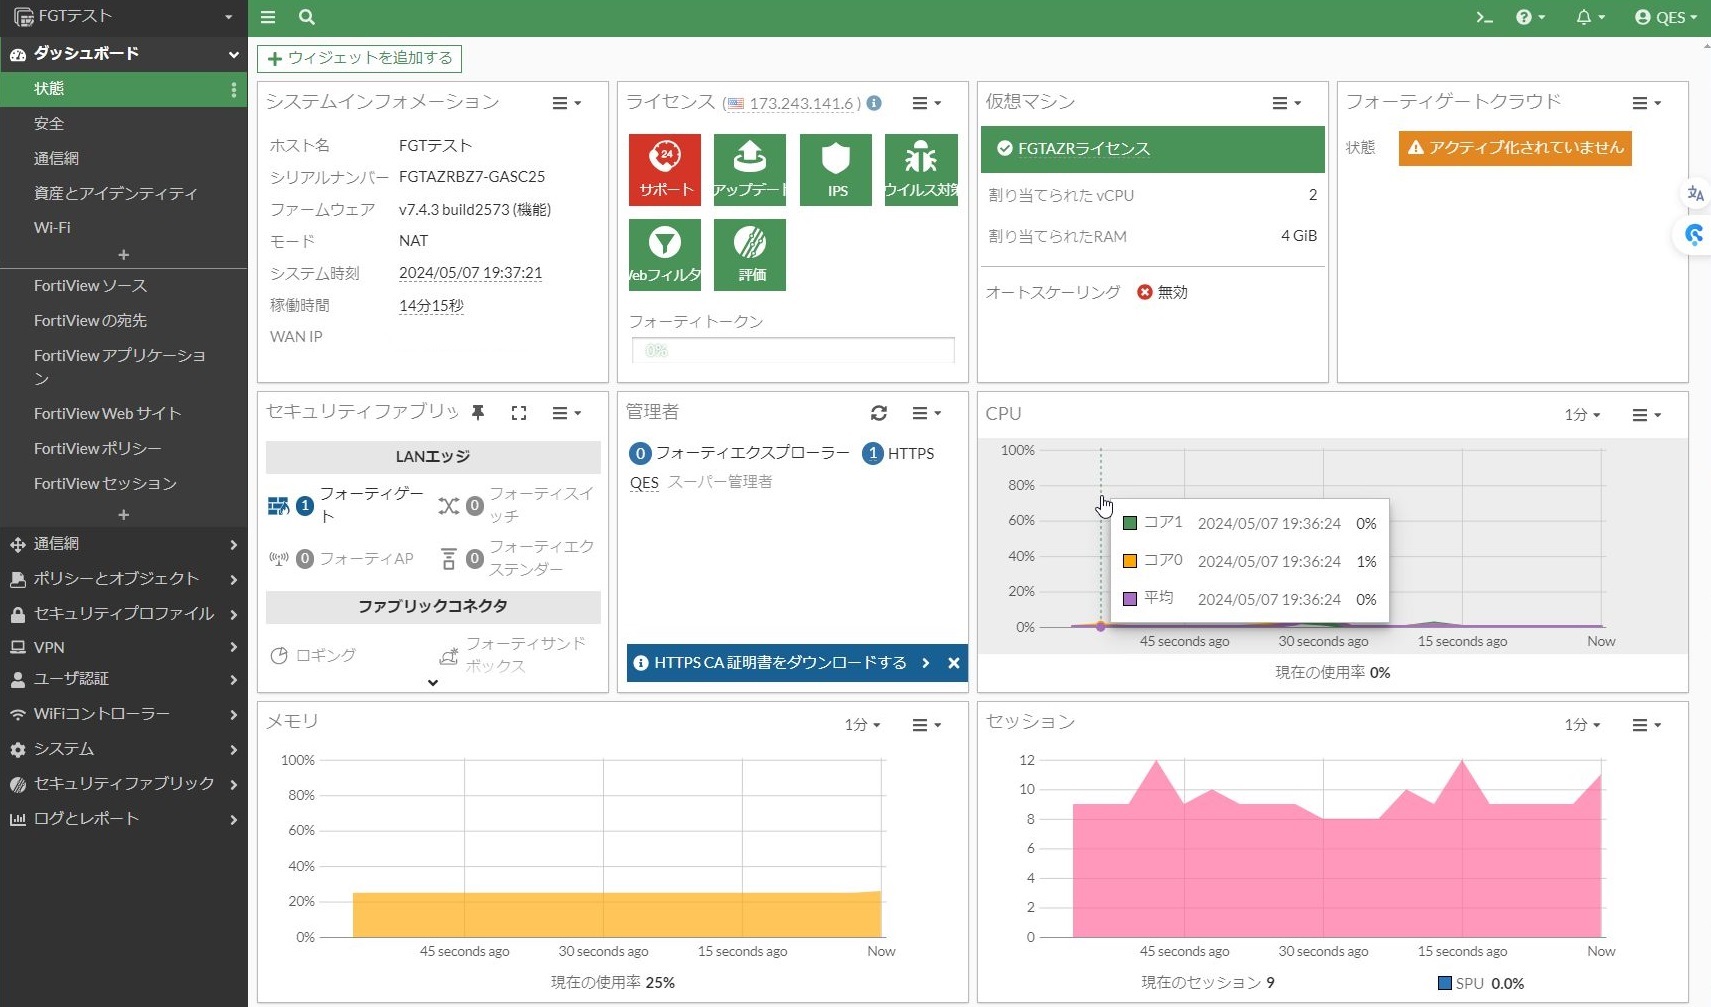This screenshot has width=1711, height=1007.
Task: Expand the ユーザ認証 sidebar menu
Action: point(123,679)
